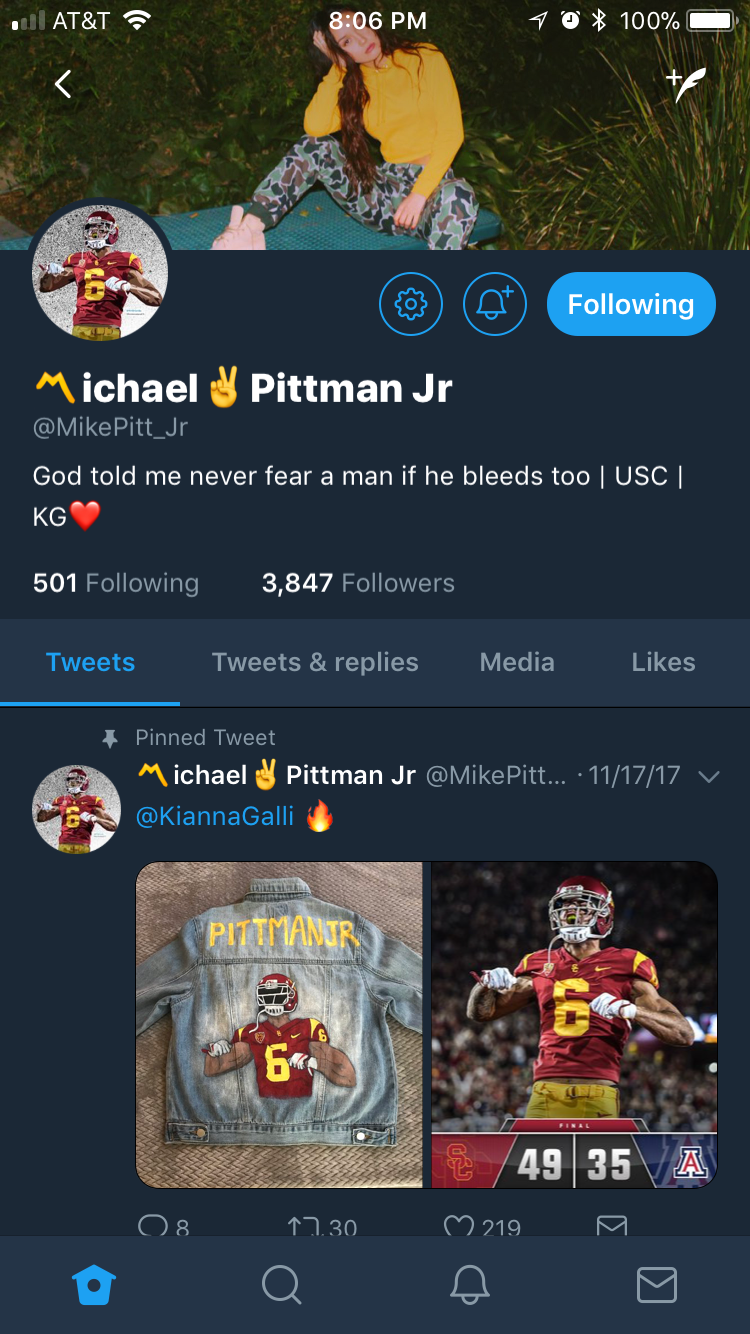Image resolution: width=750 pixels, height=1334 pixels.
Task: Switch to Tweets & replies tab
Action: click(x=315, y=662)
